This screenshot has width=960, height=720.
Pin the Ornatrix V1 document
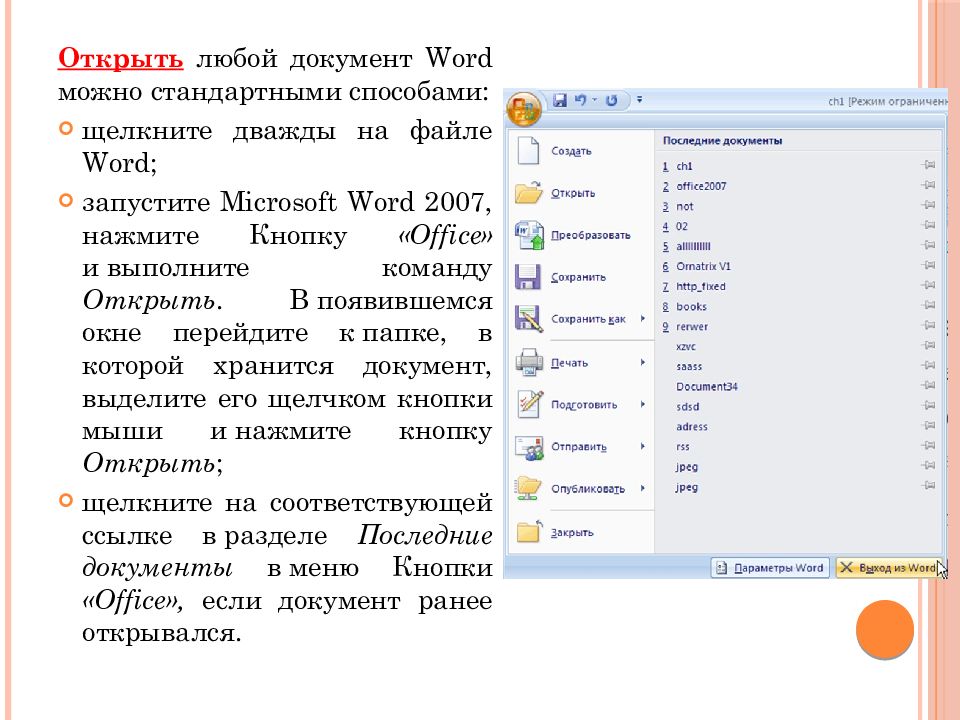[928, 265]
